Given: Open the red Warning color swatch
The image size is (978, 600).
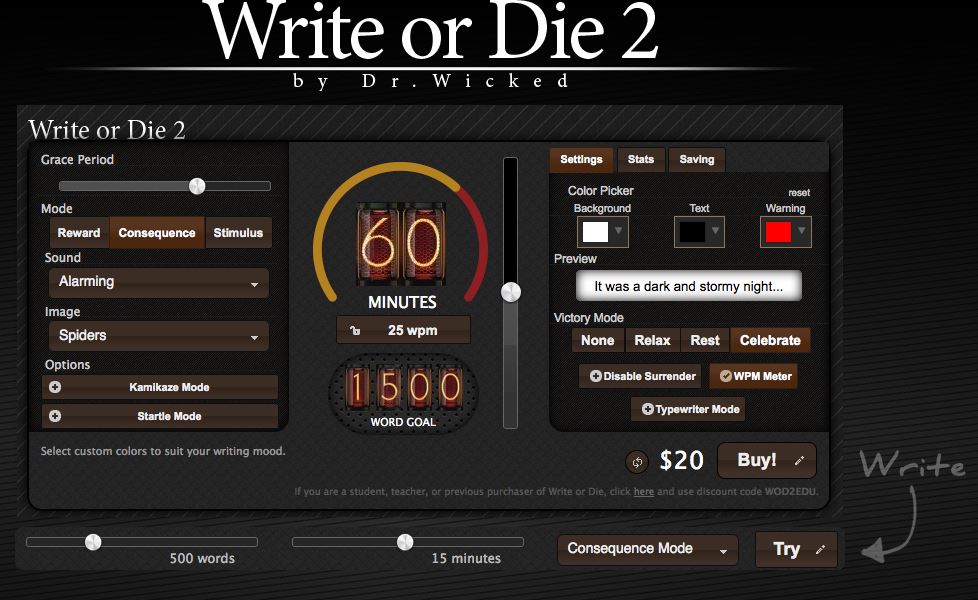Looking at the screenshot, I should [785, 232].
